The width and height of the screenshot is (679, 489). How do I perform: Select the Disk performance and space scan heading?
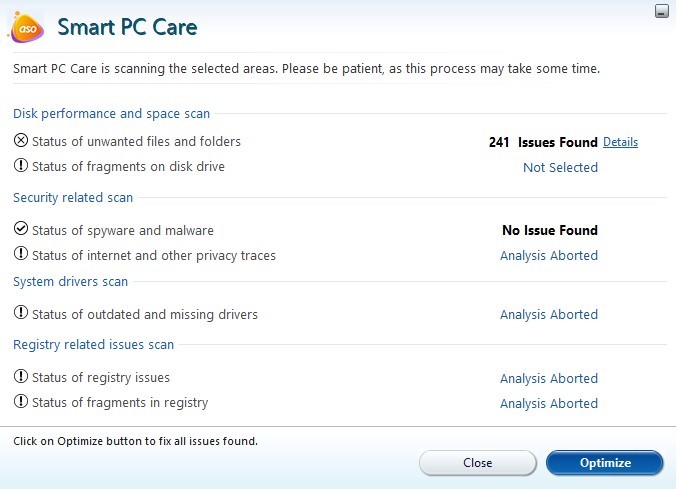click(x=111, y=114)
